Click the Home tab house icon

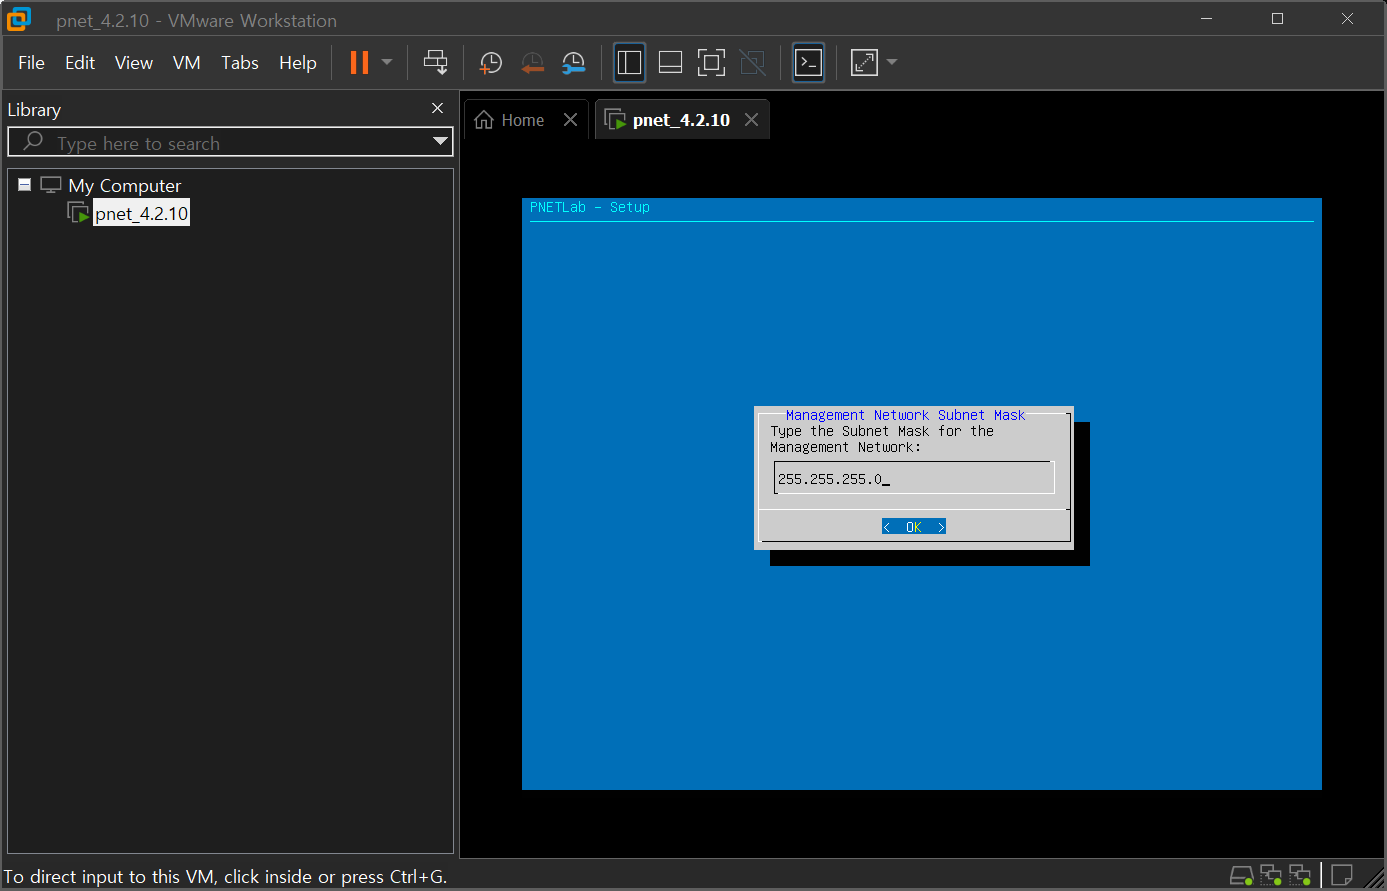point(484,120)
